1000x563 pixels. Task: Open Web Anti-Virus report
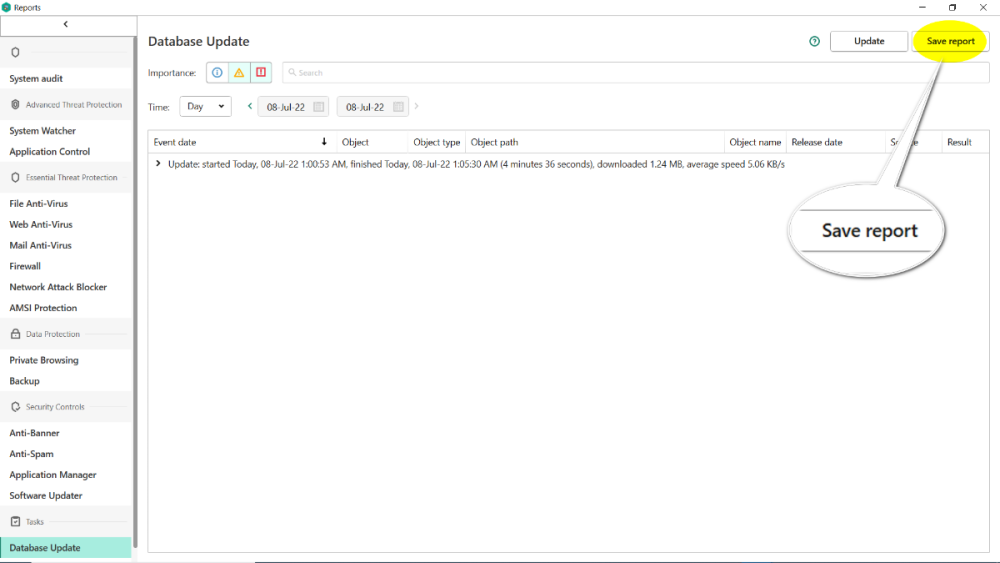[x=66, y=224]
